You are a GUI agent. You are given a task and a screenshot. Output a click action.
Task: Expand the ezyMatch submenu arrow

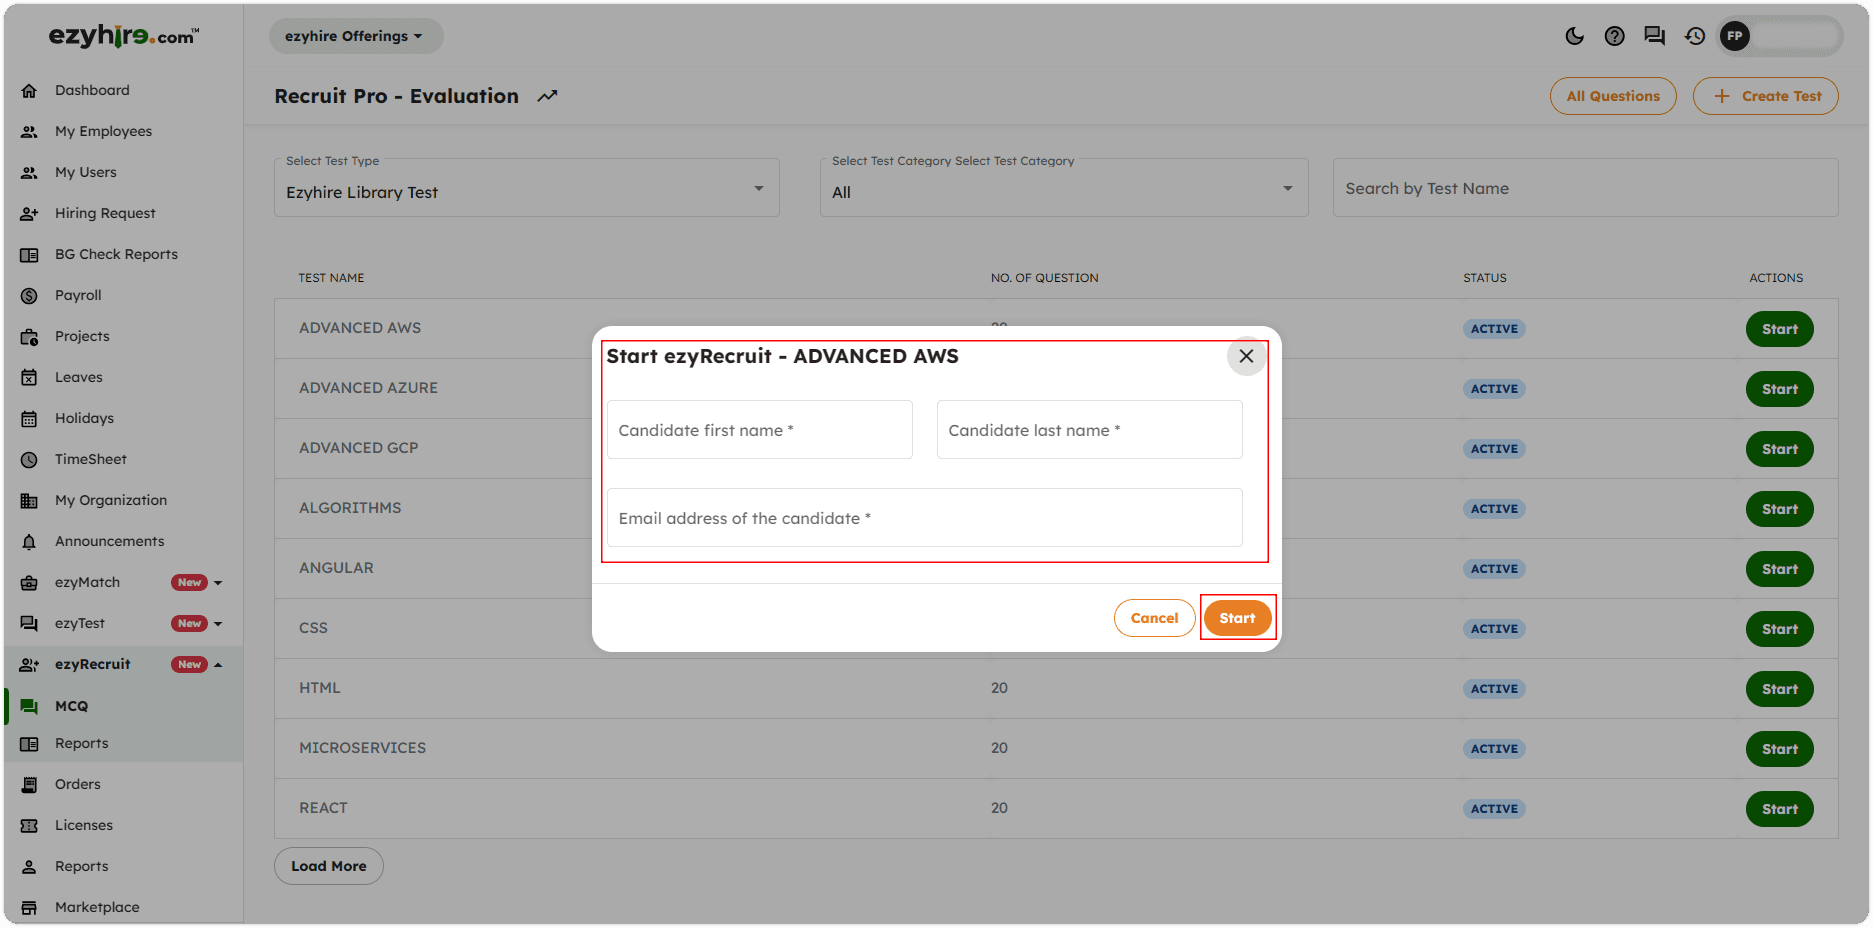click(218, 583)
